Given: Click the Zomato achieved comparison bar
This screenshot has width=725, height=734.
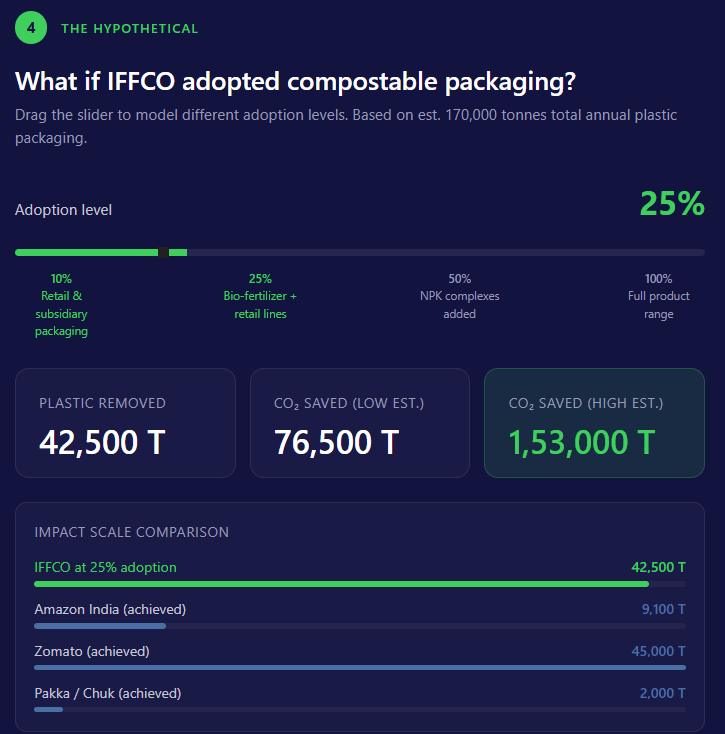Looking at the screenshot, I should click(x=360, y=667).
